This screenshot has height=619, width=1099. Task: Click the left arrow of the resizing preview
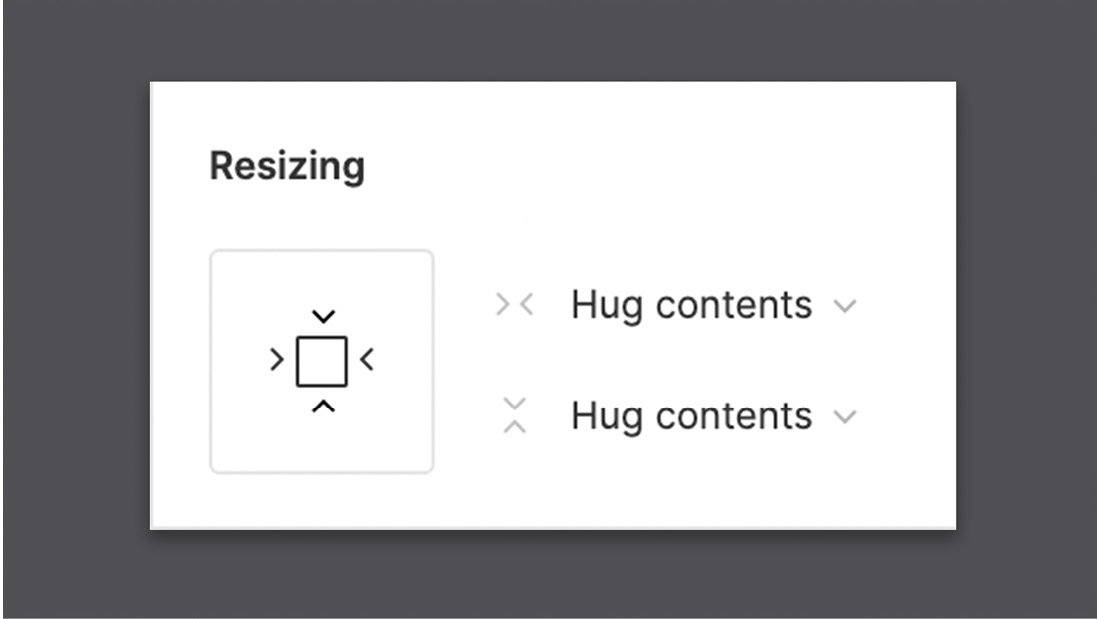pos(274,361)
